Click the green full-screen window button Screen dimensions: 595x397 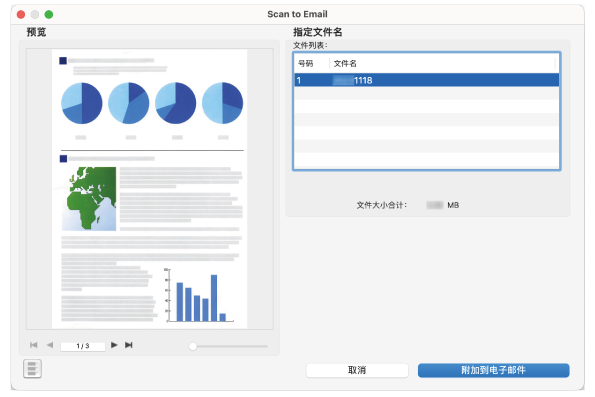(x=49, y=14)
